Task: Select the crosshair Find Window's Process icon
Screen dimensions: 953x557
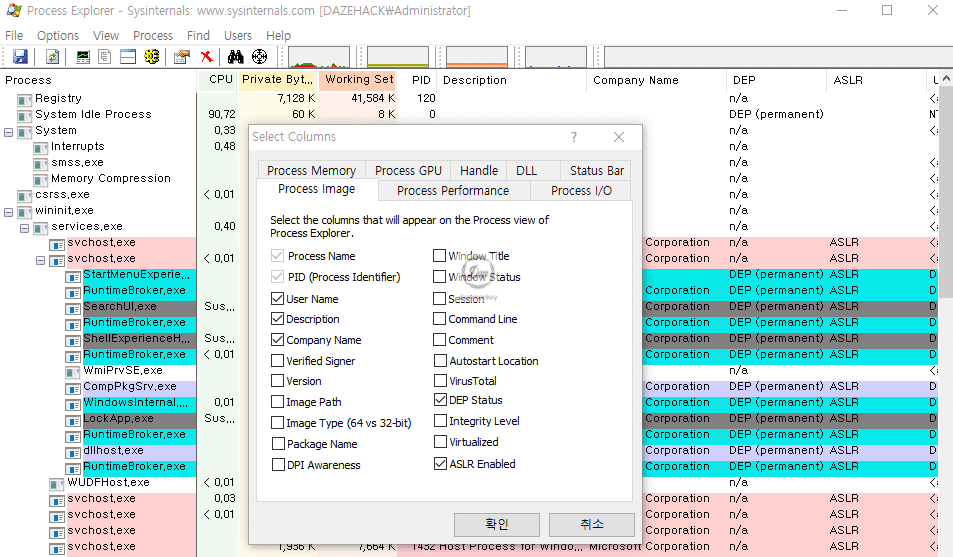Action: pyautogui.click(x=260, y=57)
